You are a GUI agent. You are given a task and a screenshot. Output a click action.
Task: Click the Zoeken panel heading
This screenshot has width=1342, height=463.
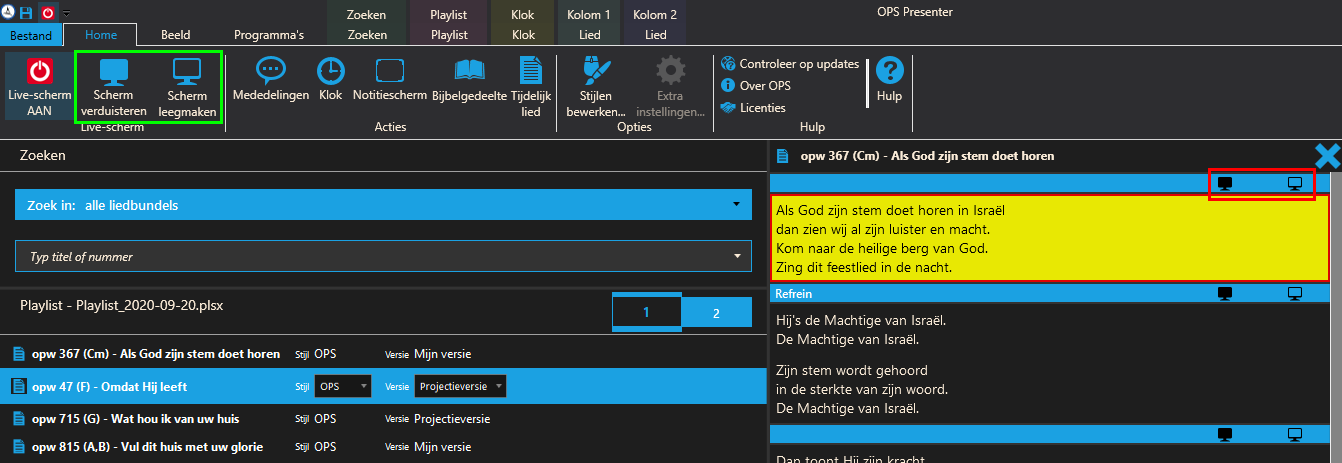click(42, 155)
